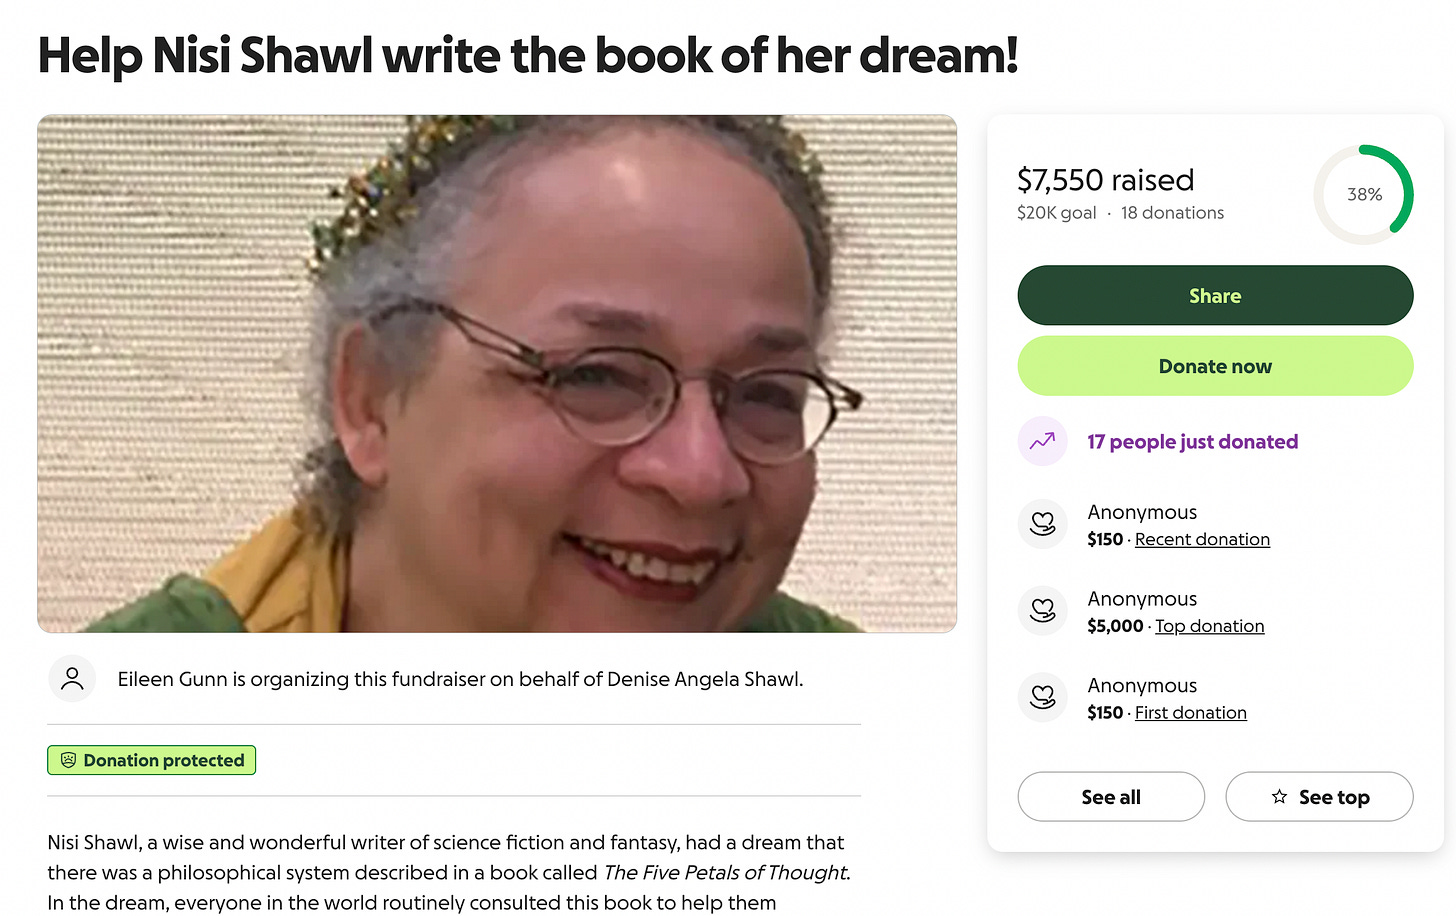Click the shield icon in Donation protected badge
1456x916 pixels.
(x=68, y=760)
